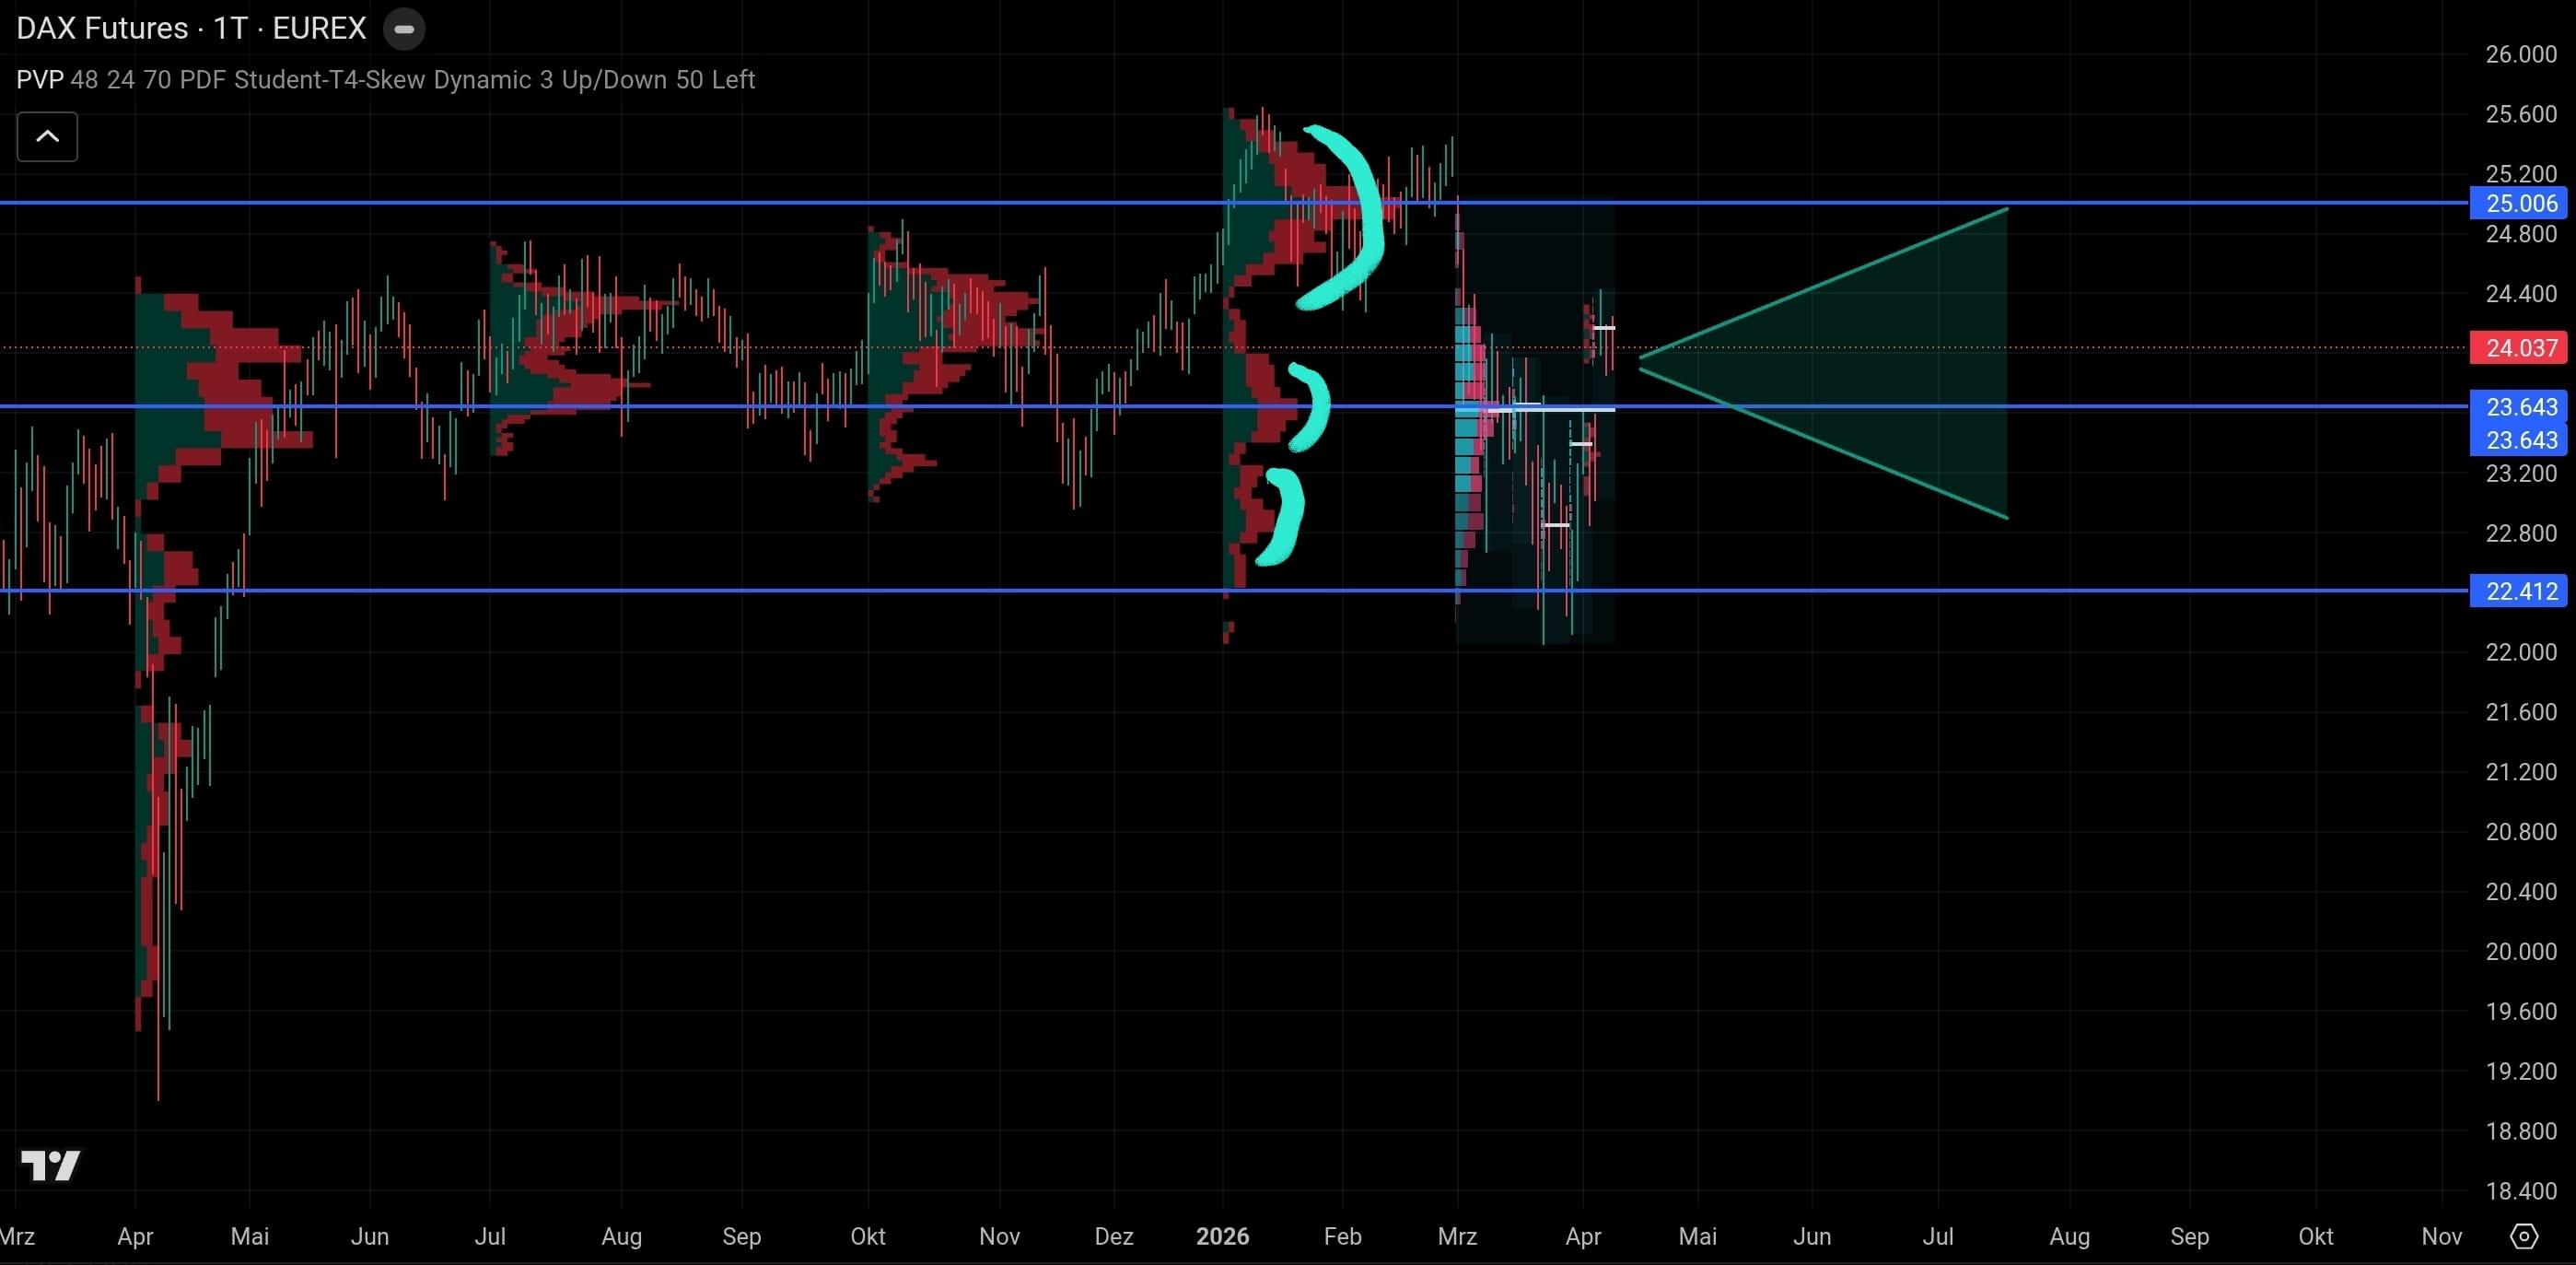Hide the symbol via the minus icon

pyautogui.click(x=404, y=29)
